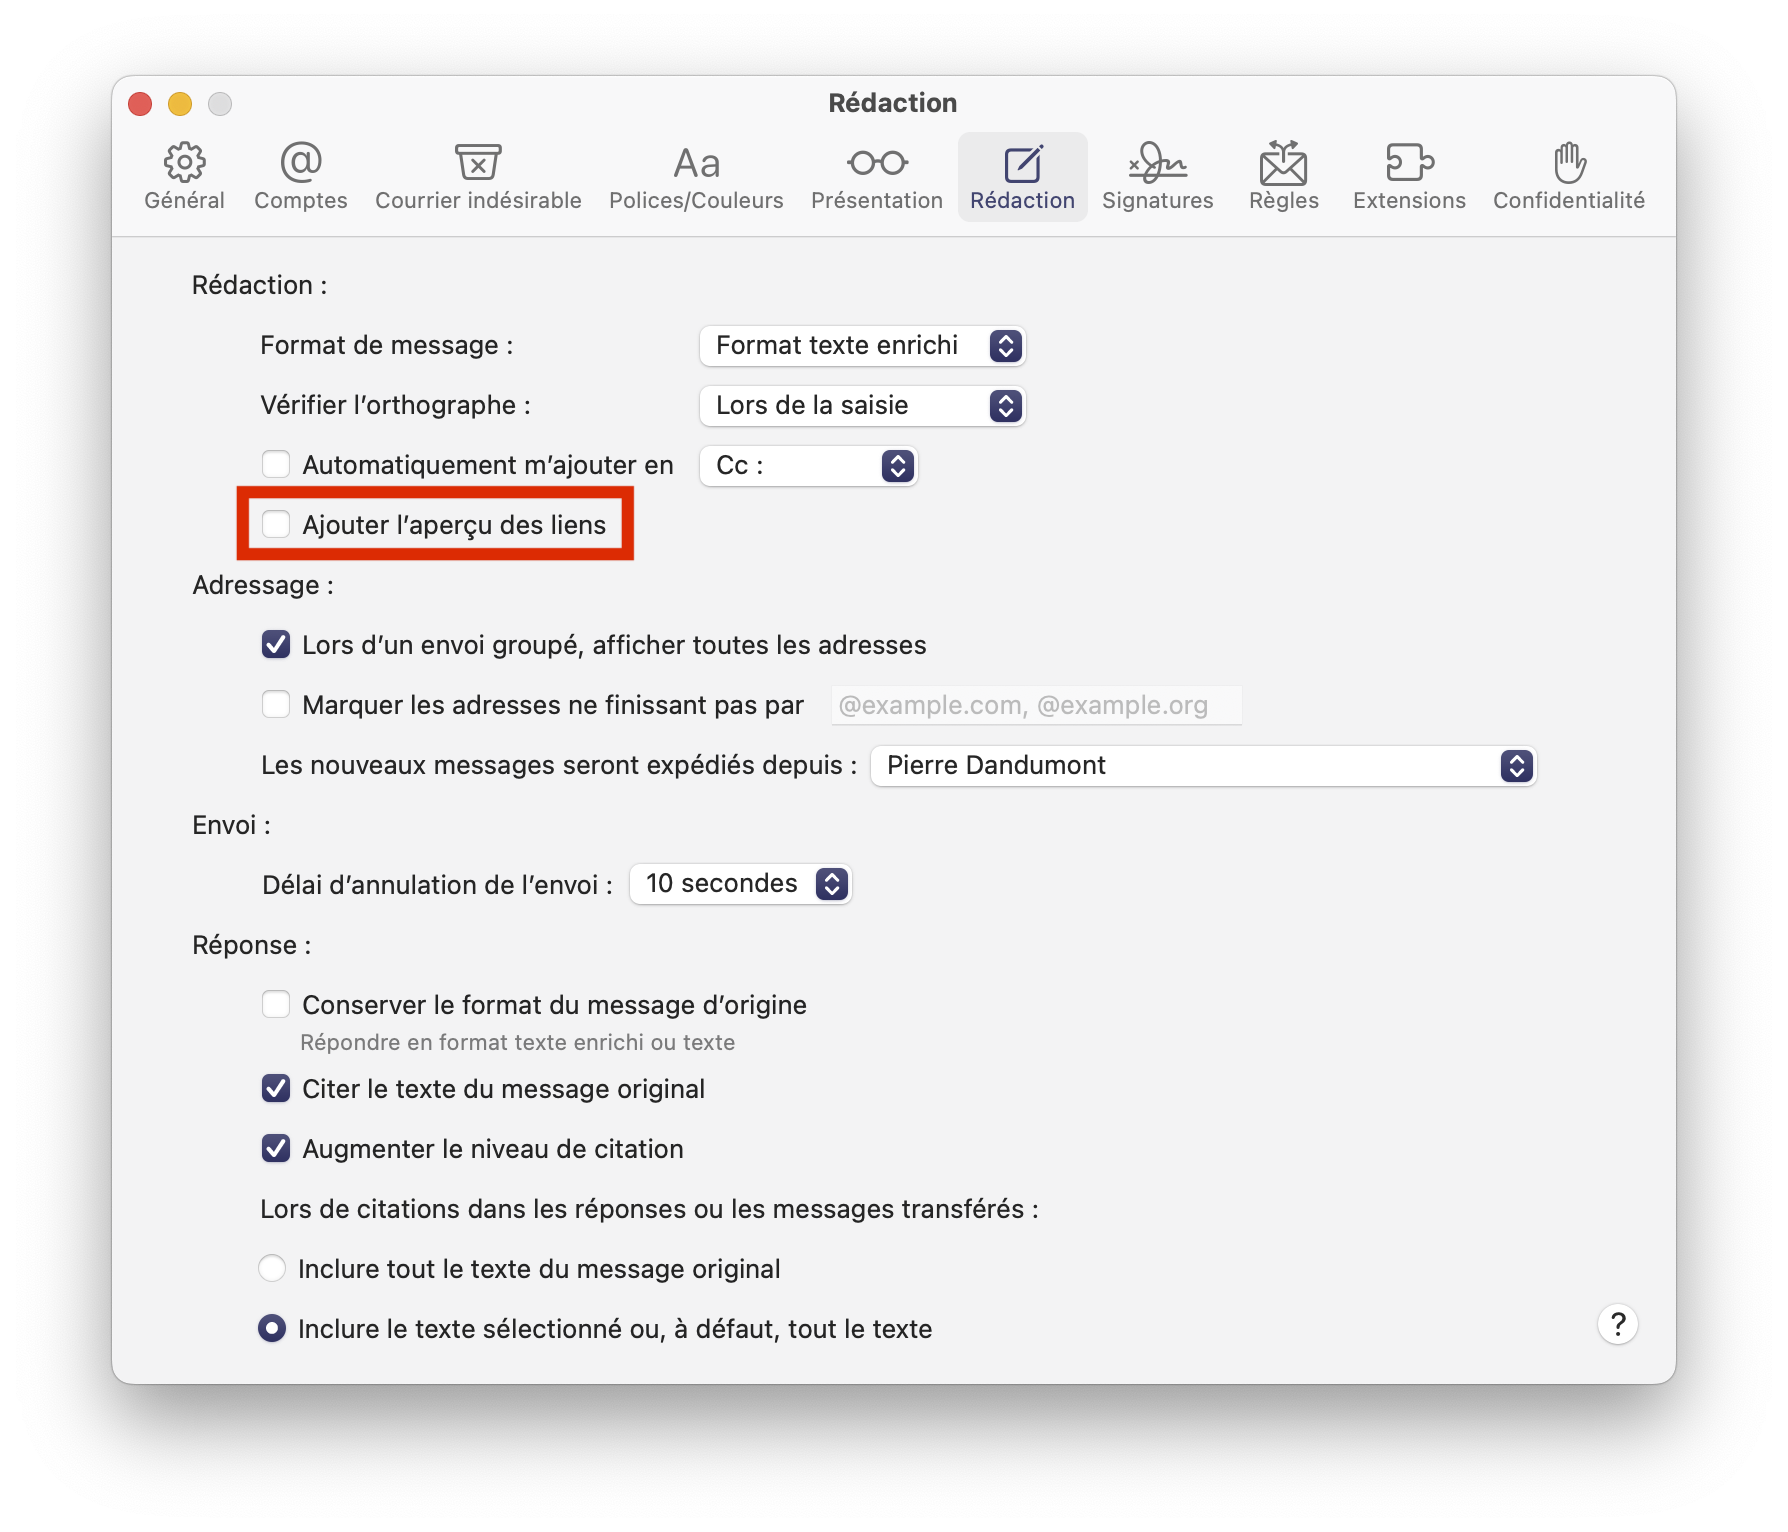Viewport: 1788px width, 1532px height.
Task: Check Ajouter l'aperçu des liens
Action: tap(276, 524)
